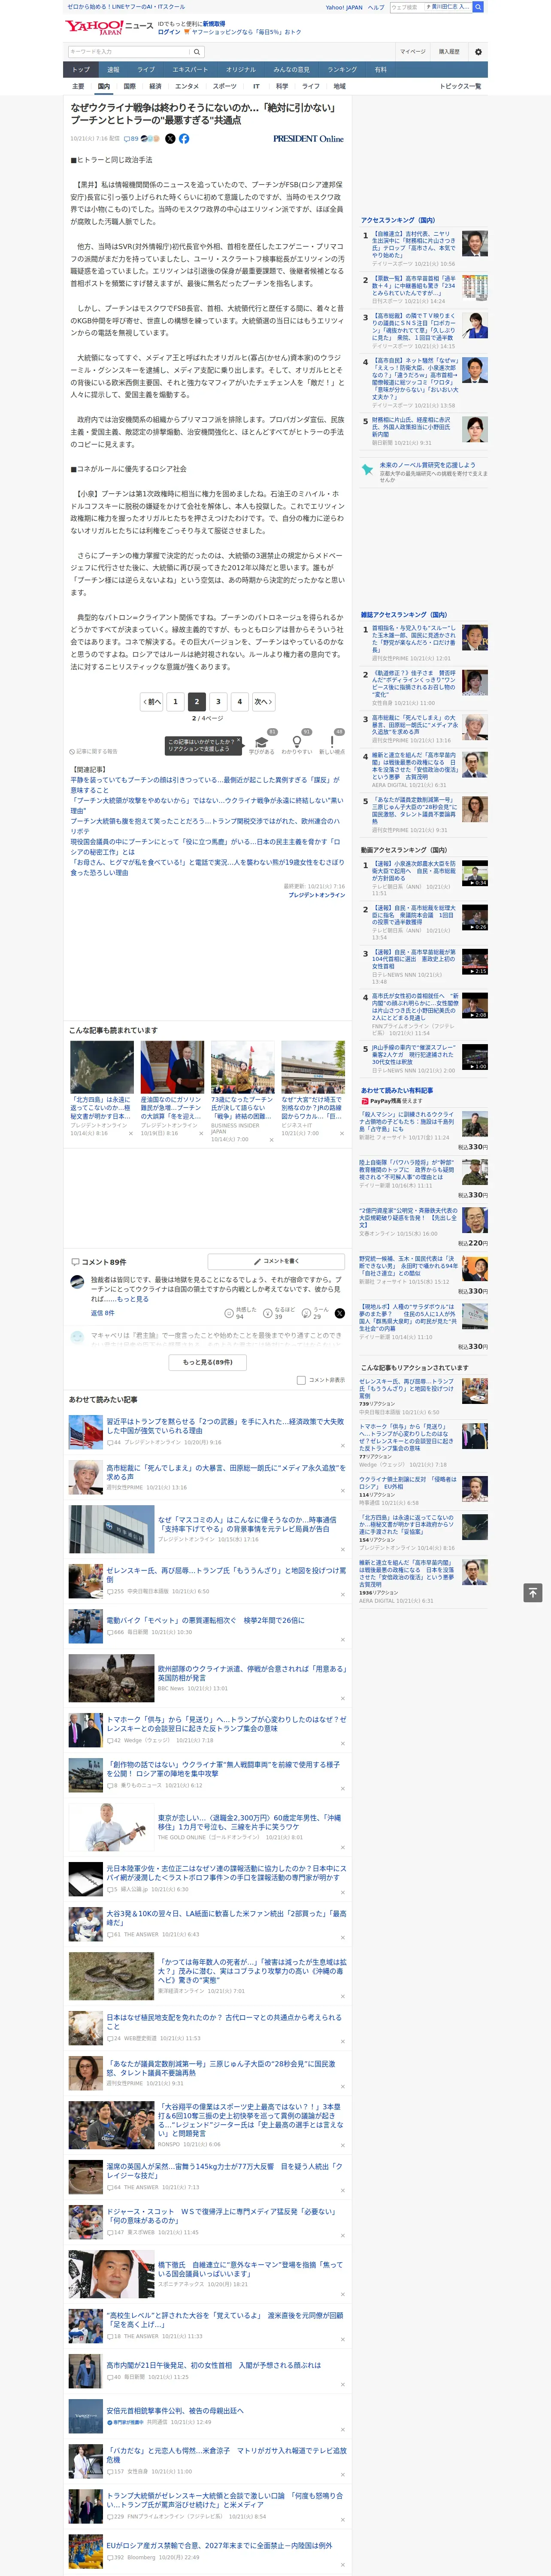551x2576 pixels.
Task: Click the マイページ link
Action: (412, 52)
